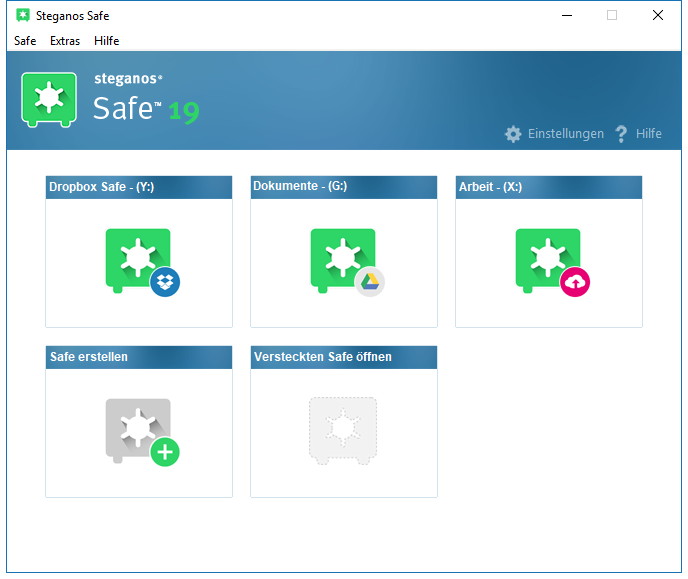Select the Arbeit - (X:) header
This screenshot has width=688, height=579.
(548, 187)
